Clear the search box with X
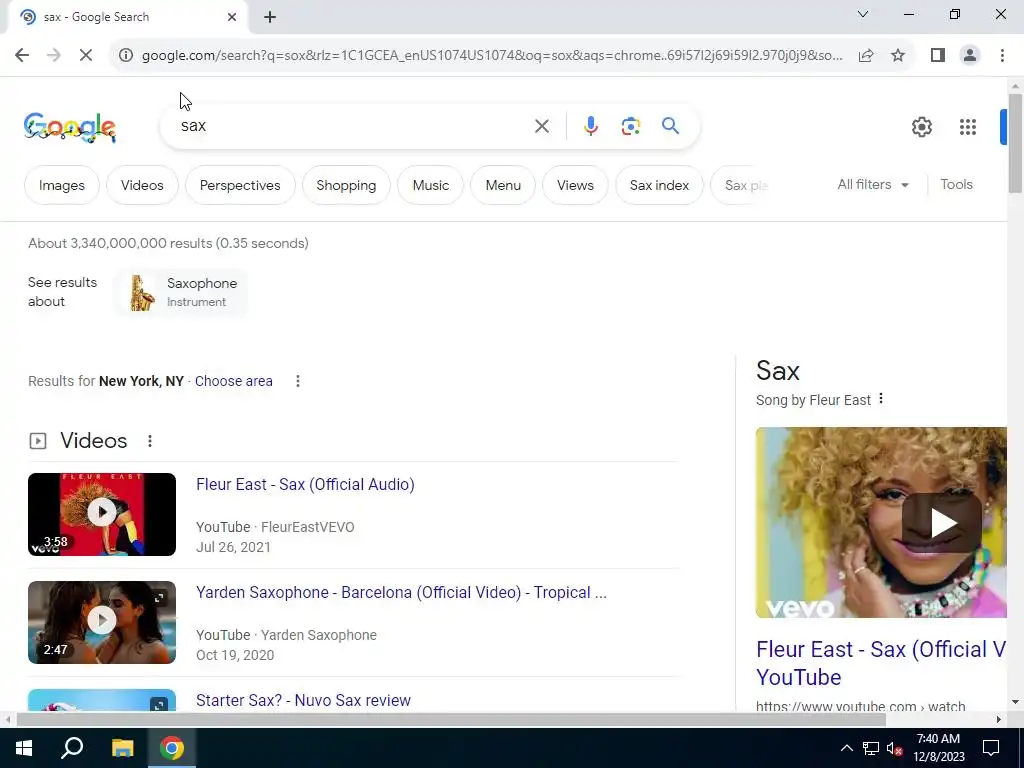Viewport: 1024px width, 768px height. pos(541,126)
